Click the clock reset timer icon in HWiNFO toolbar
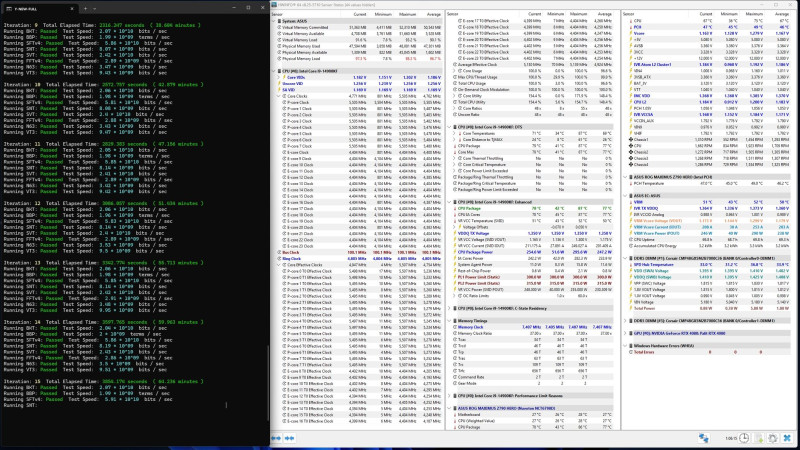 click(744, 438)
